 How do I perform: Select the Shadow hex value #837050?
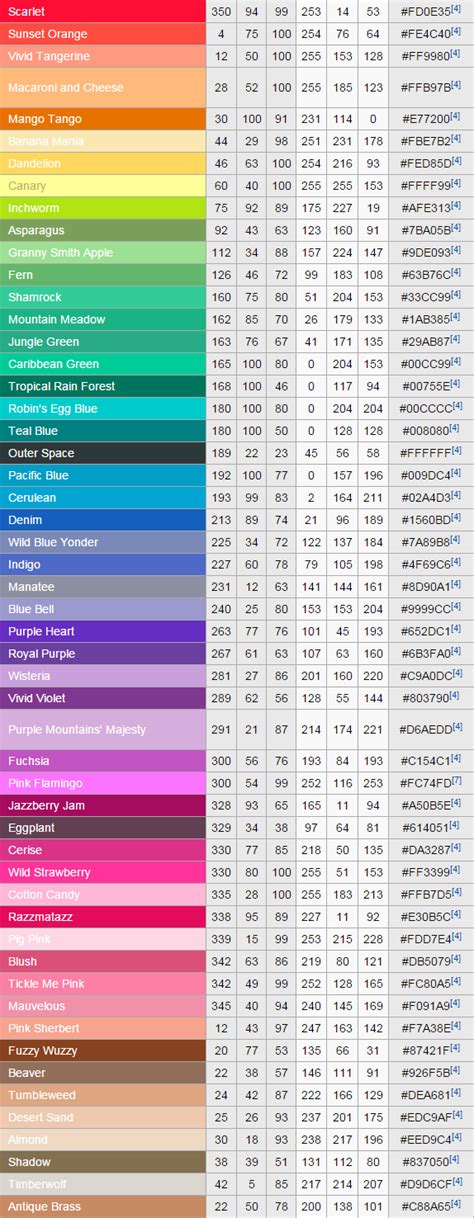pos(425,1162)
